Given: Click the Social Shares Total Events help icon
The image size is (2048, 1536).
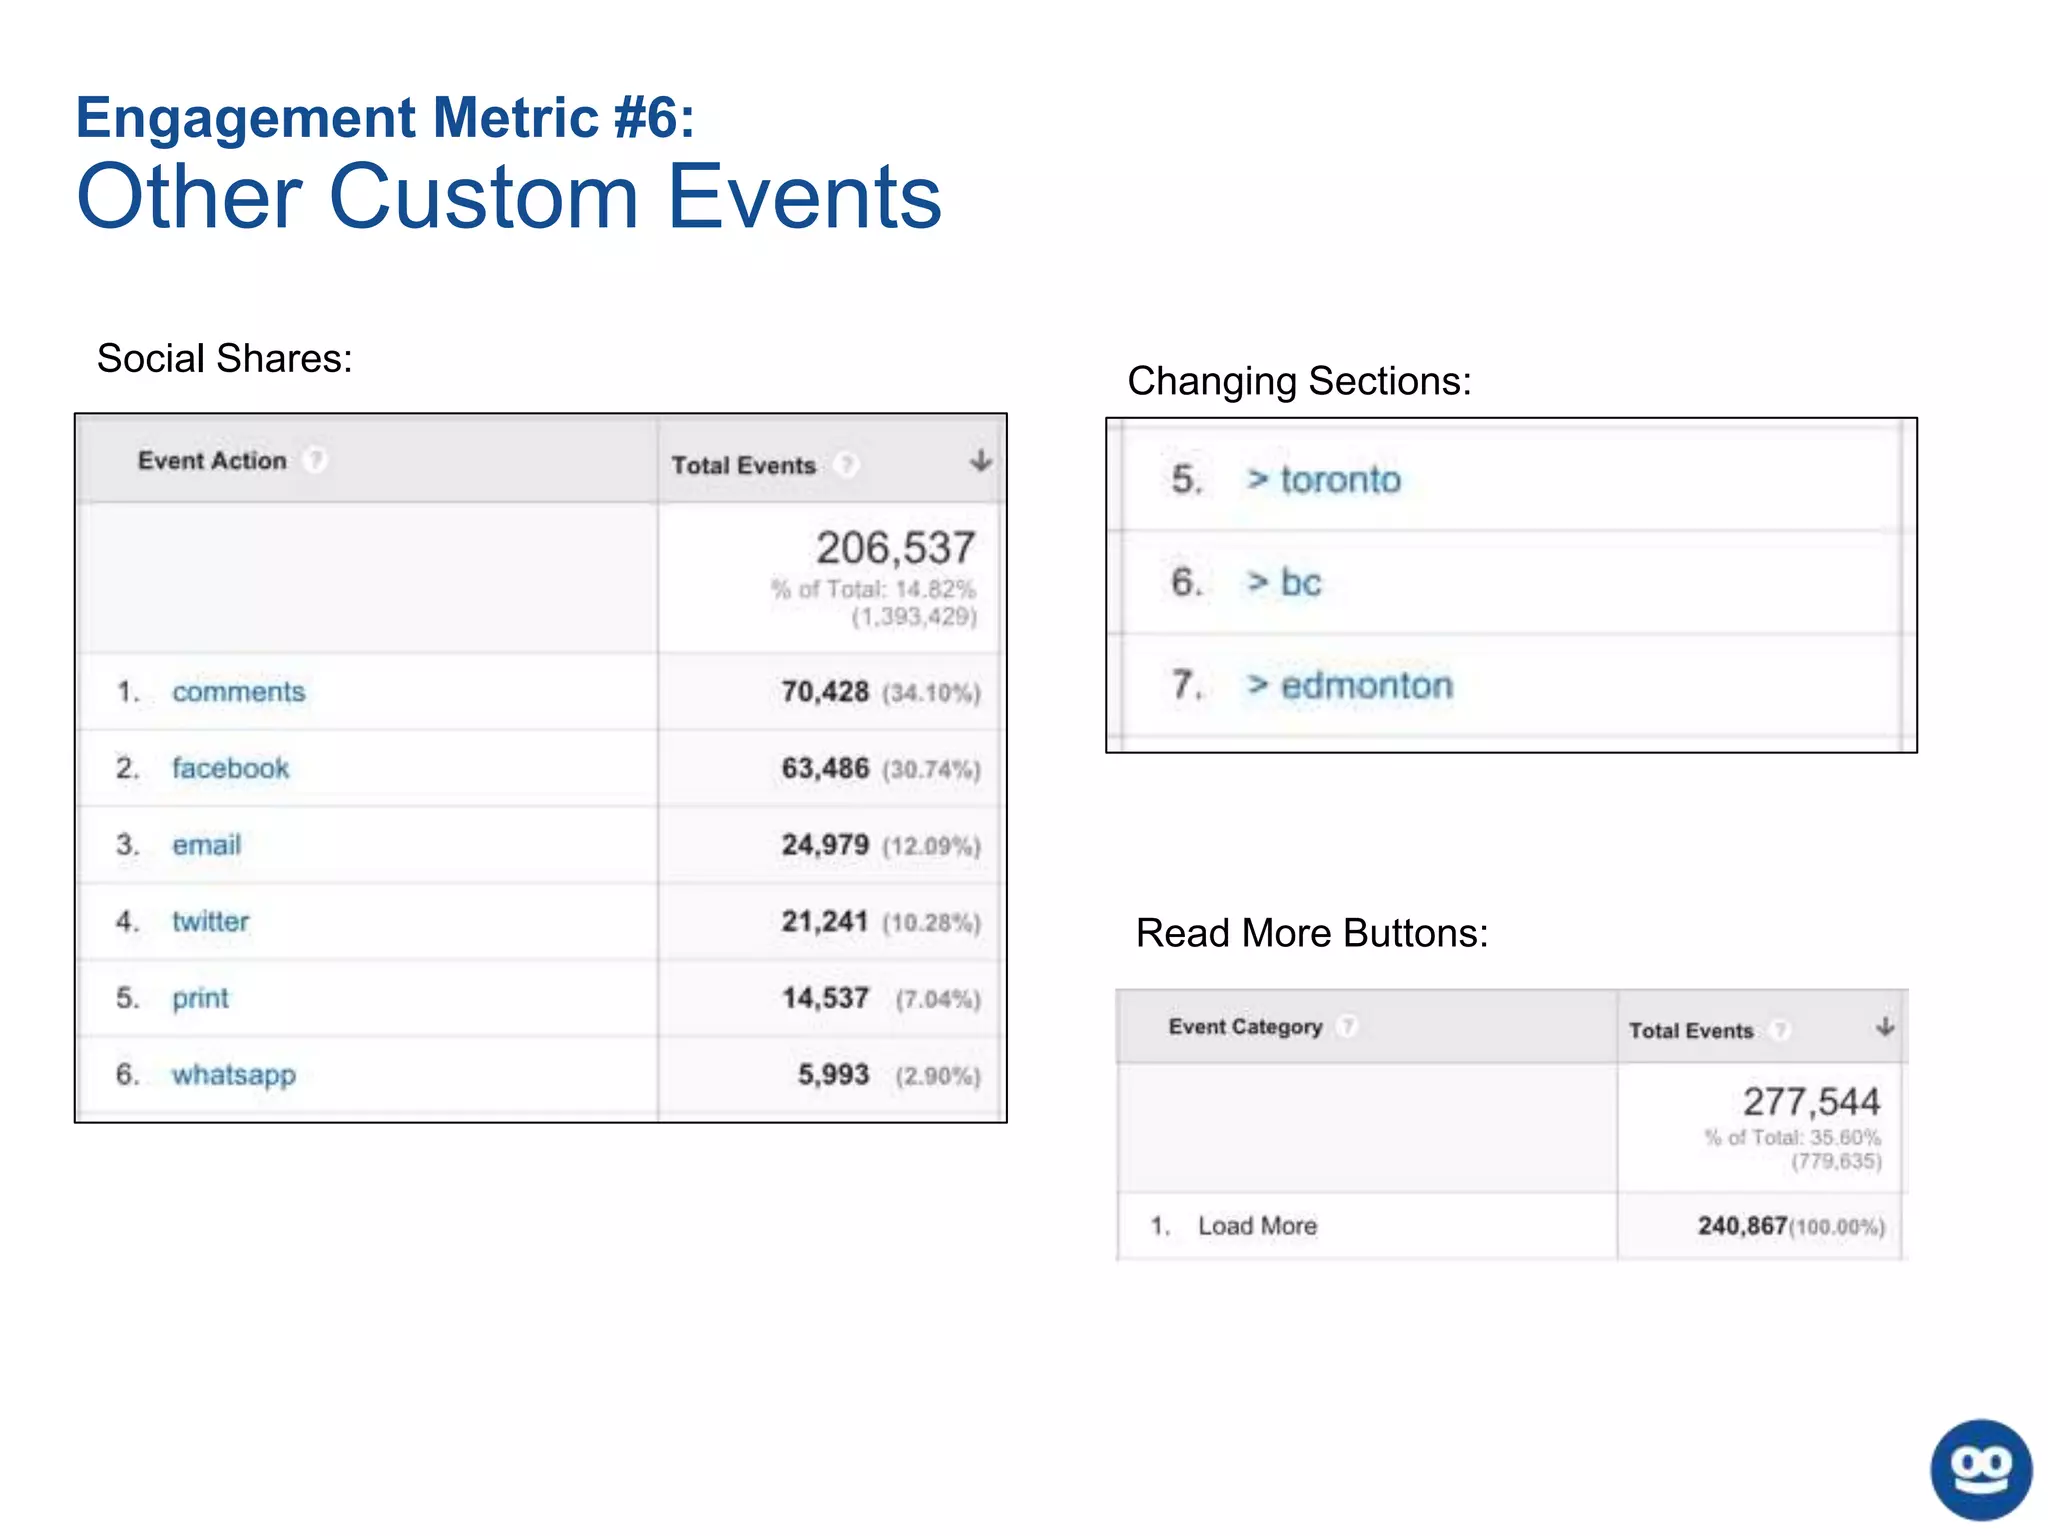Looking at the screenshot, I should pos(846,465).
